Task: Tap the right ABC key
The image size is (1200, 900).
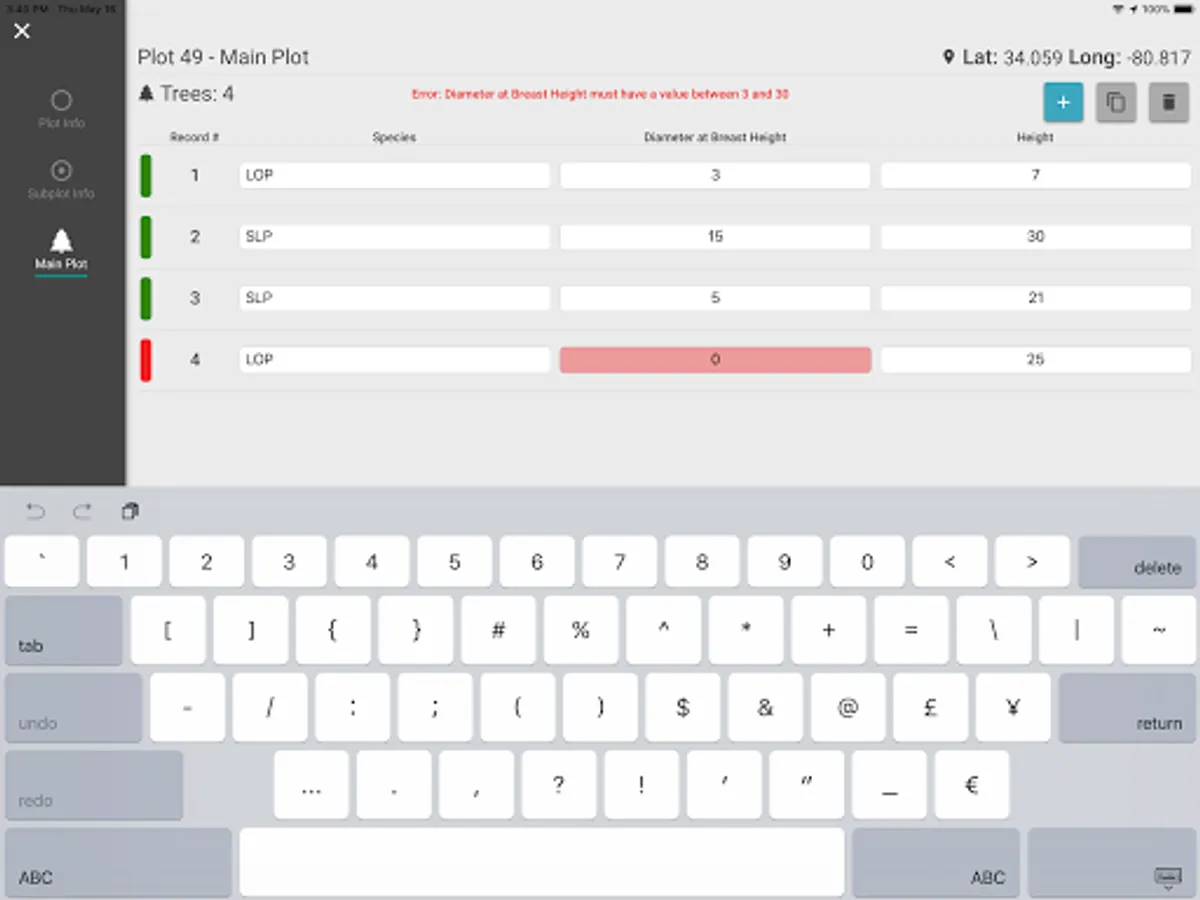Action: click(x=936, y=862)
